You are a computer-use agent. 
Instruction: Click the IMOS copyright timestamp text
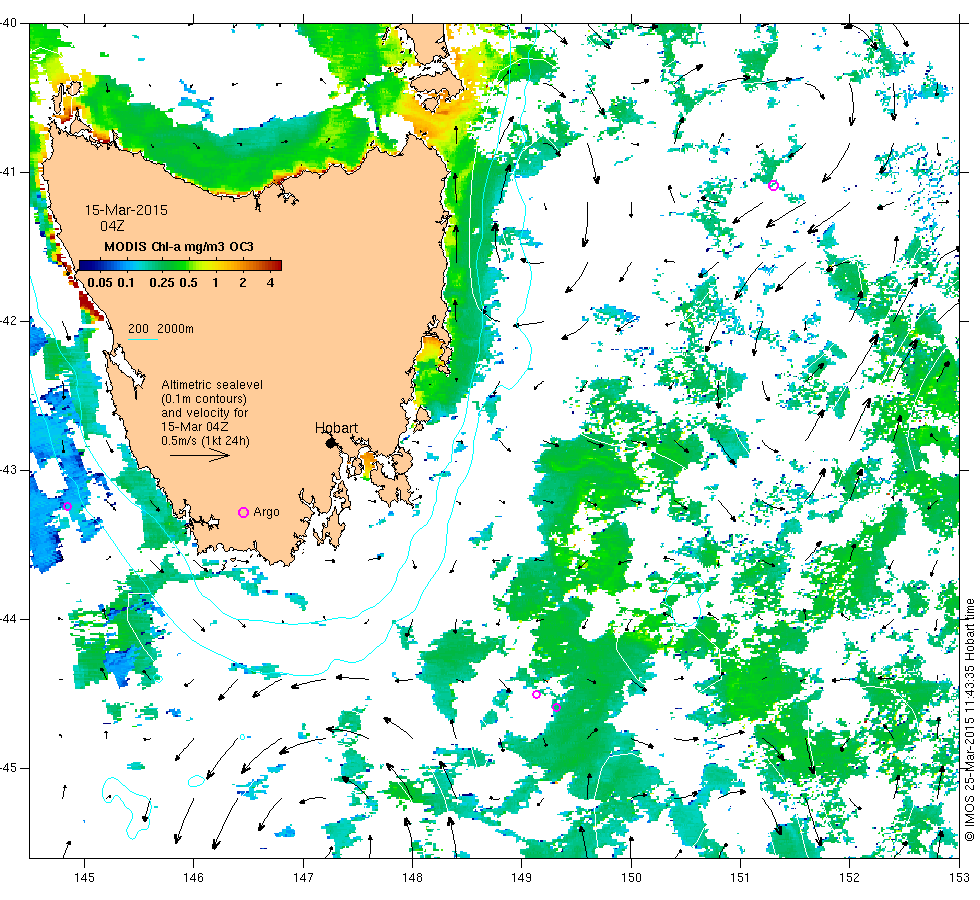point(969,719)
